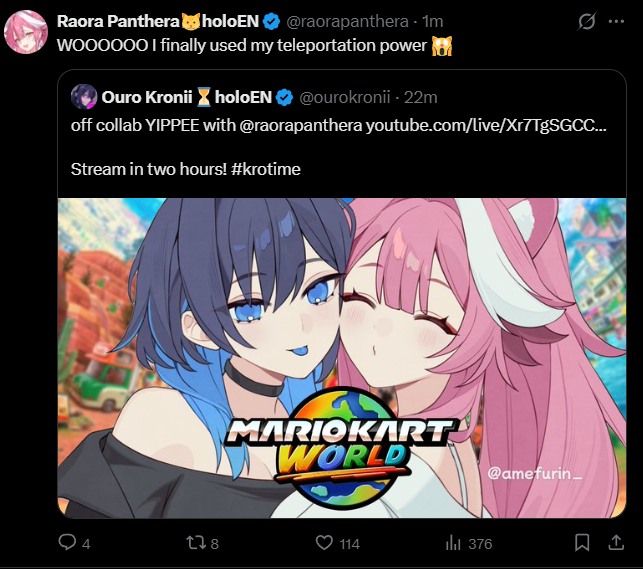643x569 pixels.
Task: Click the 22m timestamp on quoted tweet
Action: pyautogui.click(x=421, y=98)
